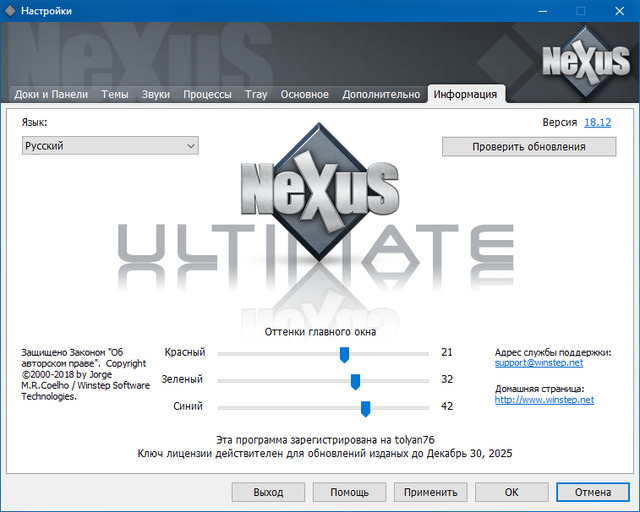This screenshot has height=512, width=640.
Task: Open the Tray tab
Action: pyautogui.click(x=256, y=95)
